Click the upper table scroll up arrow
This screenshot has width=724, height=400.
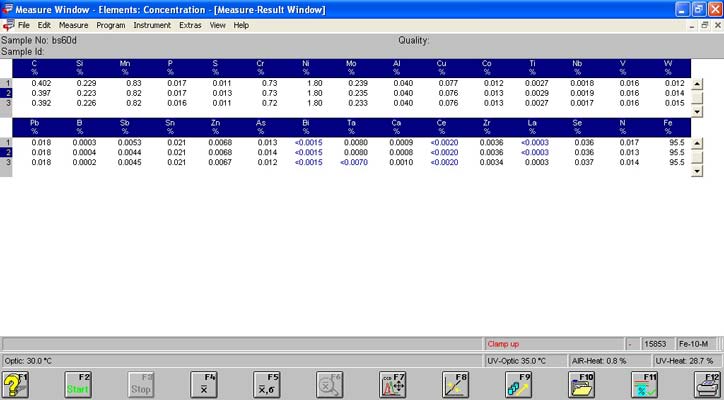(x=697, y=84)
